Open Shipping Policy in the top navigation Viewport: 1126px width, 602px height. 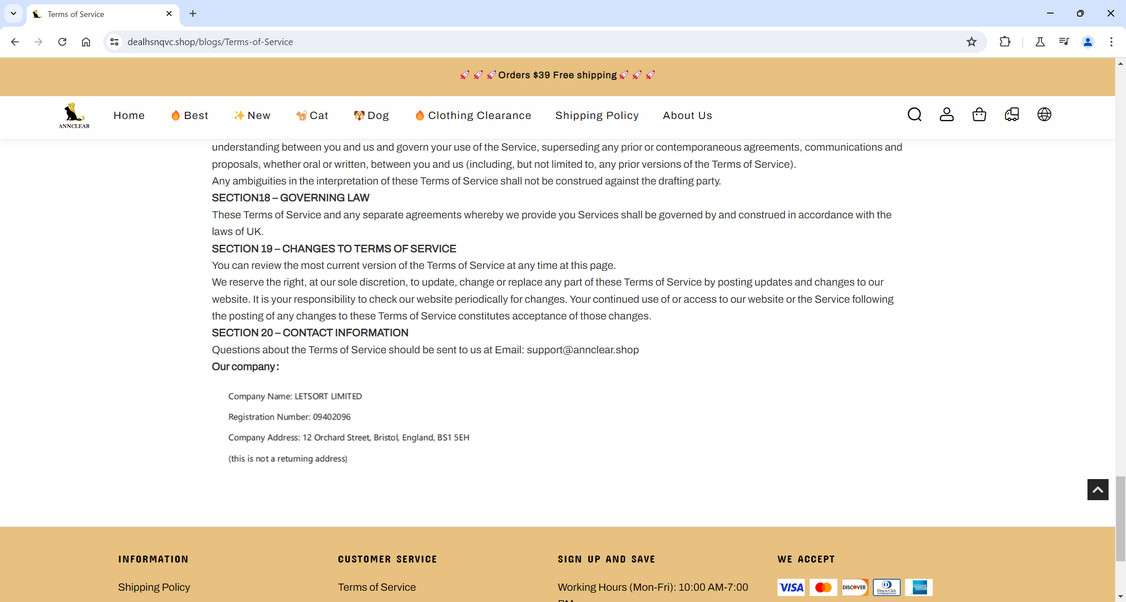click(597, 115)
